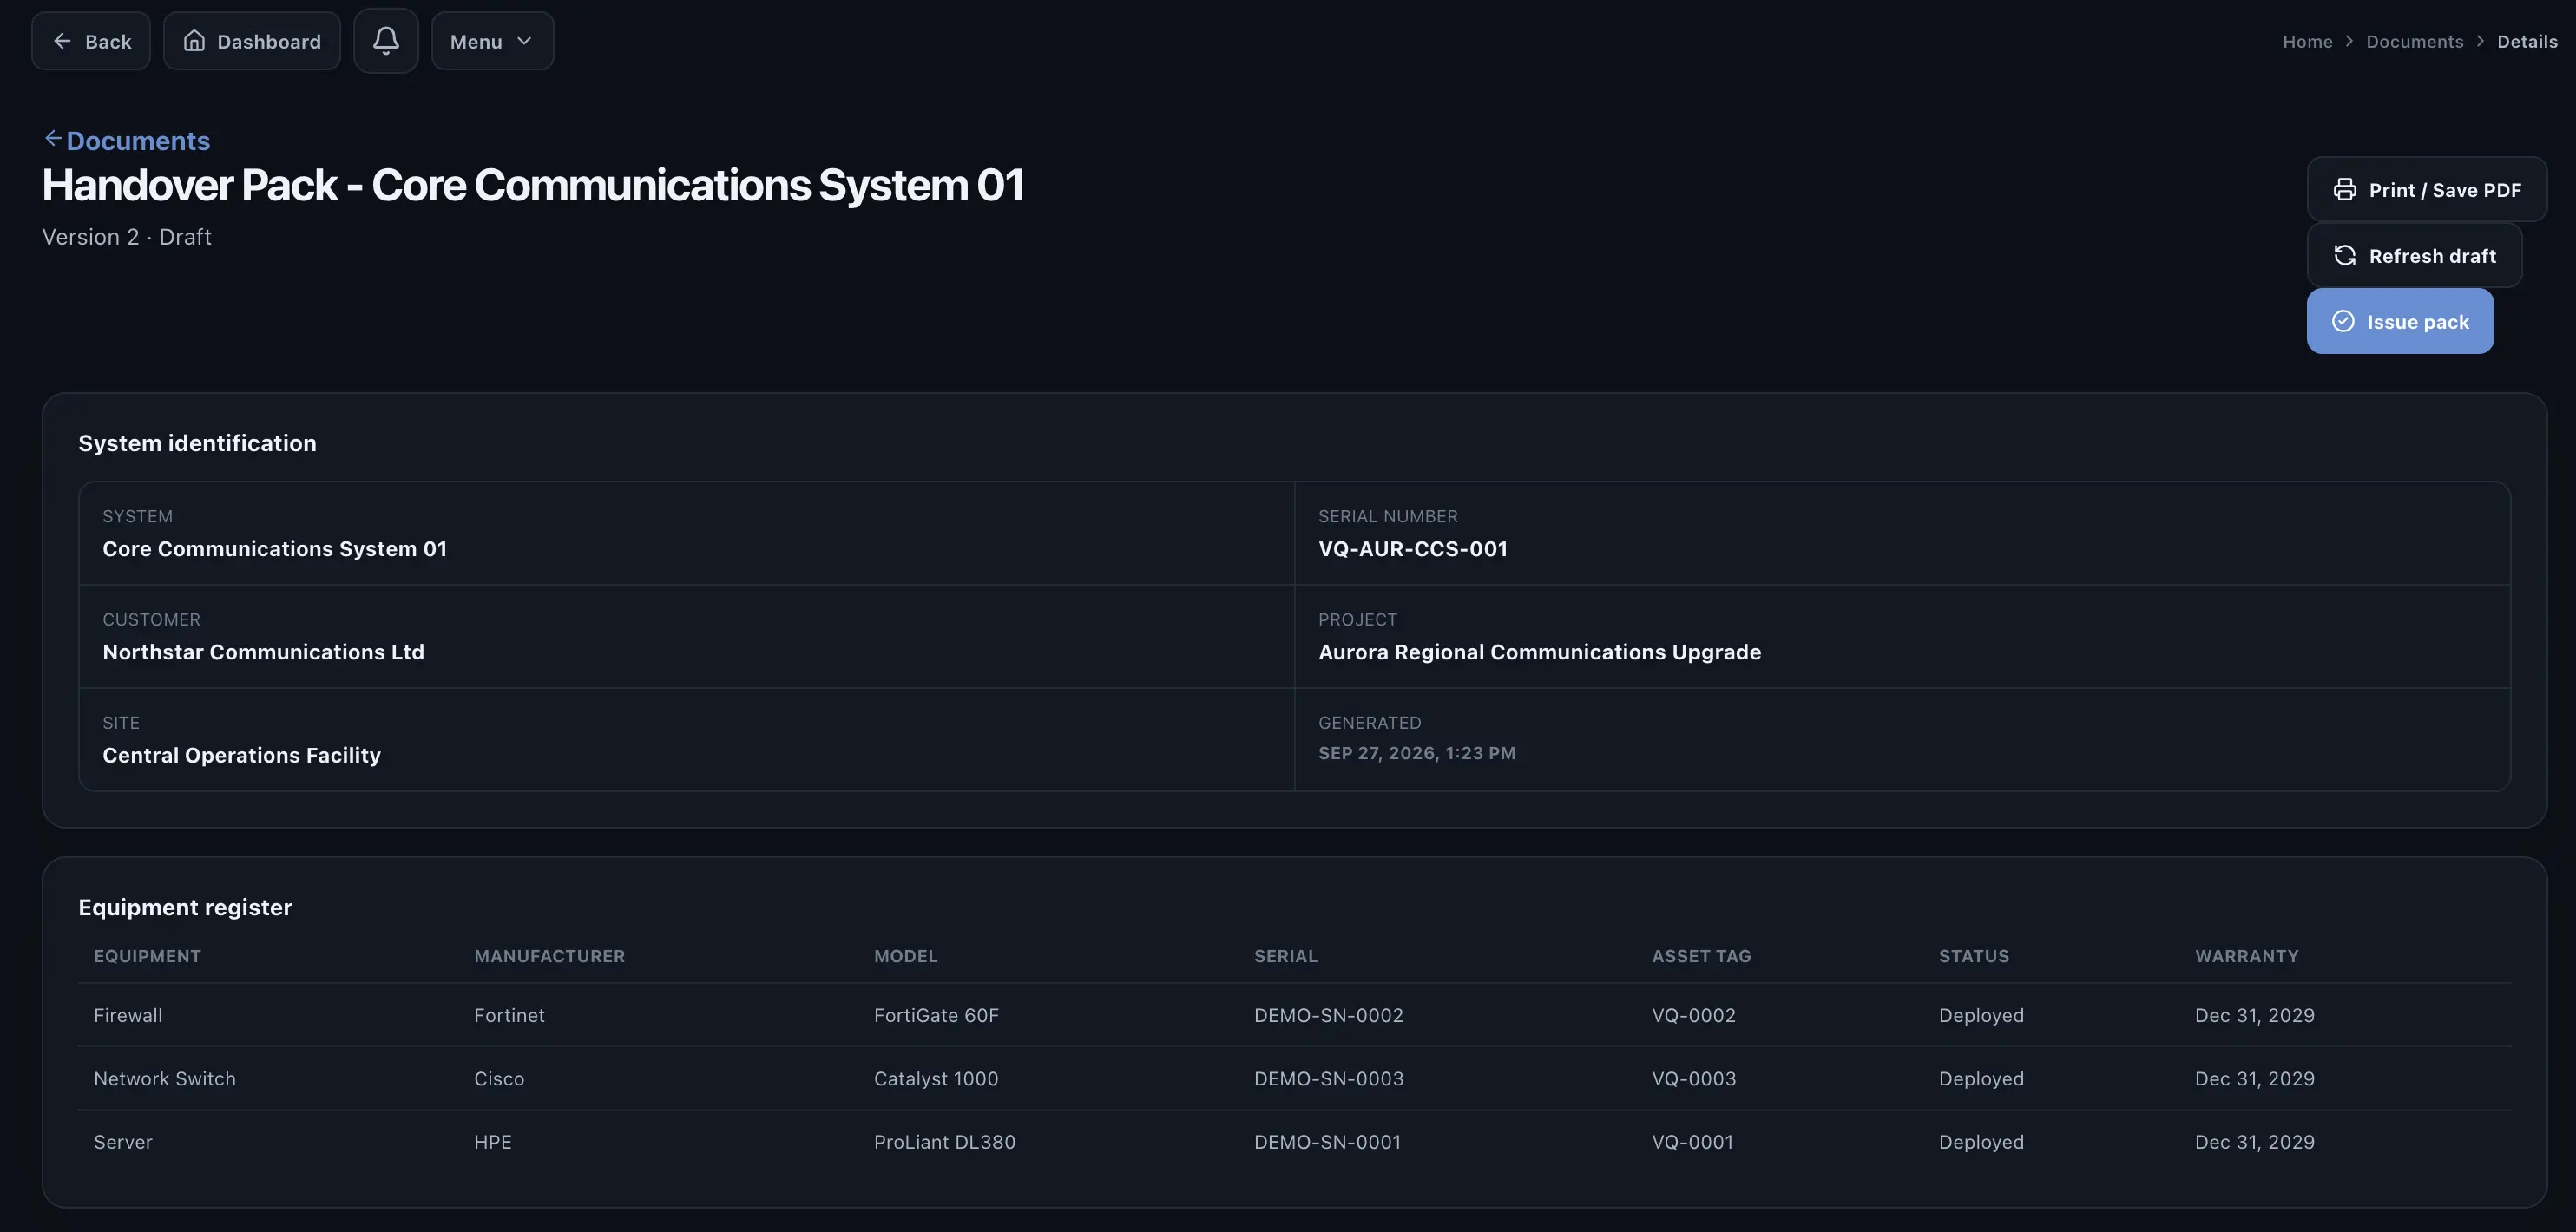The image size is (2576, 1232).
Task: Click the Network Switch equipment cell
Action: tap(165, 1079)
